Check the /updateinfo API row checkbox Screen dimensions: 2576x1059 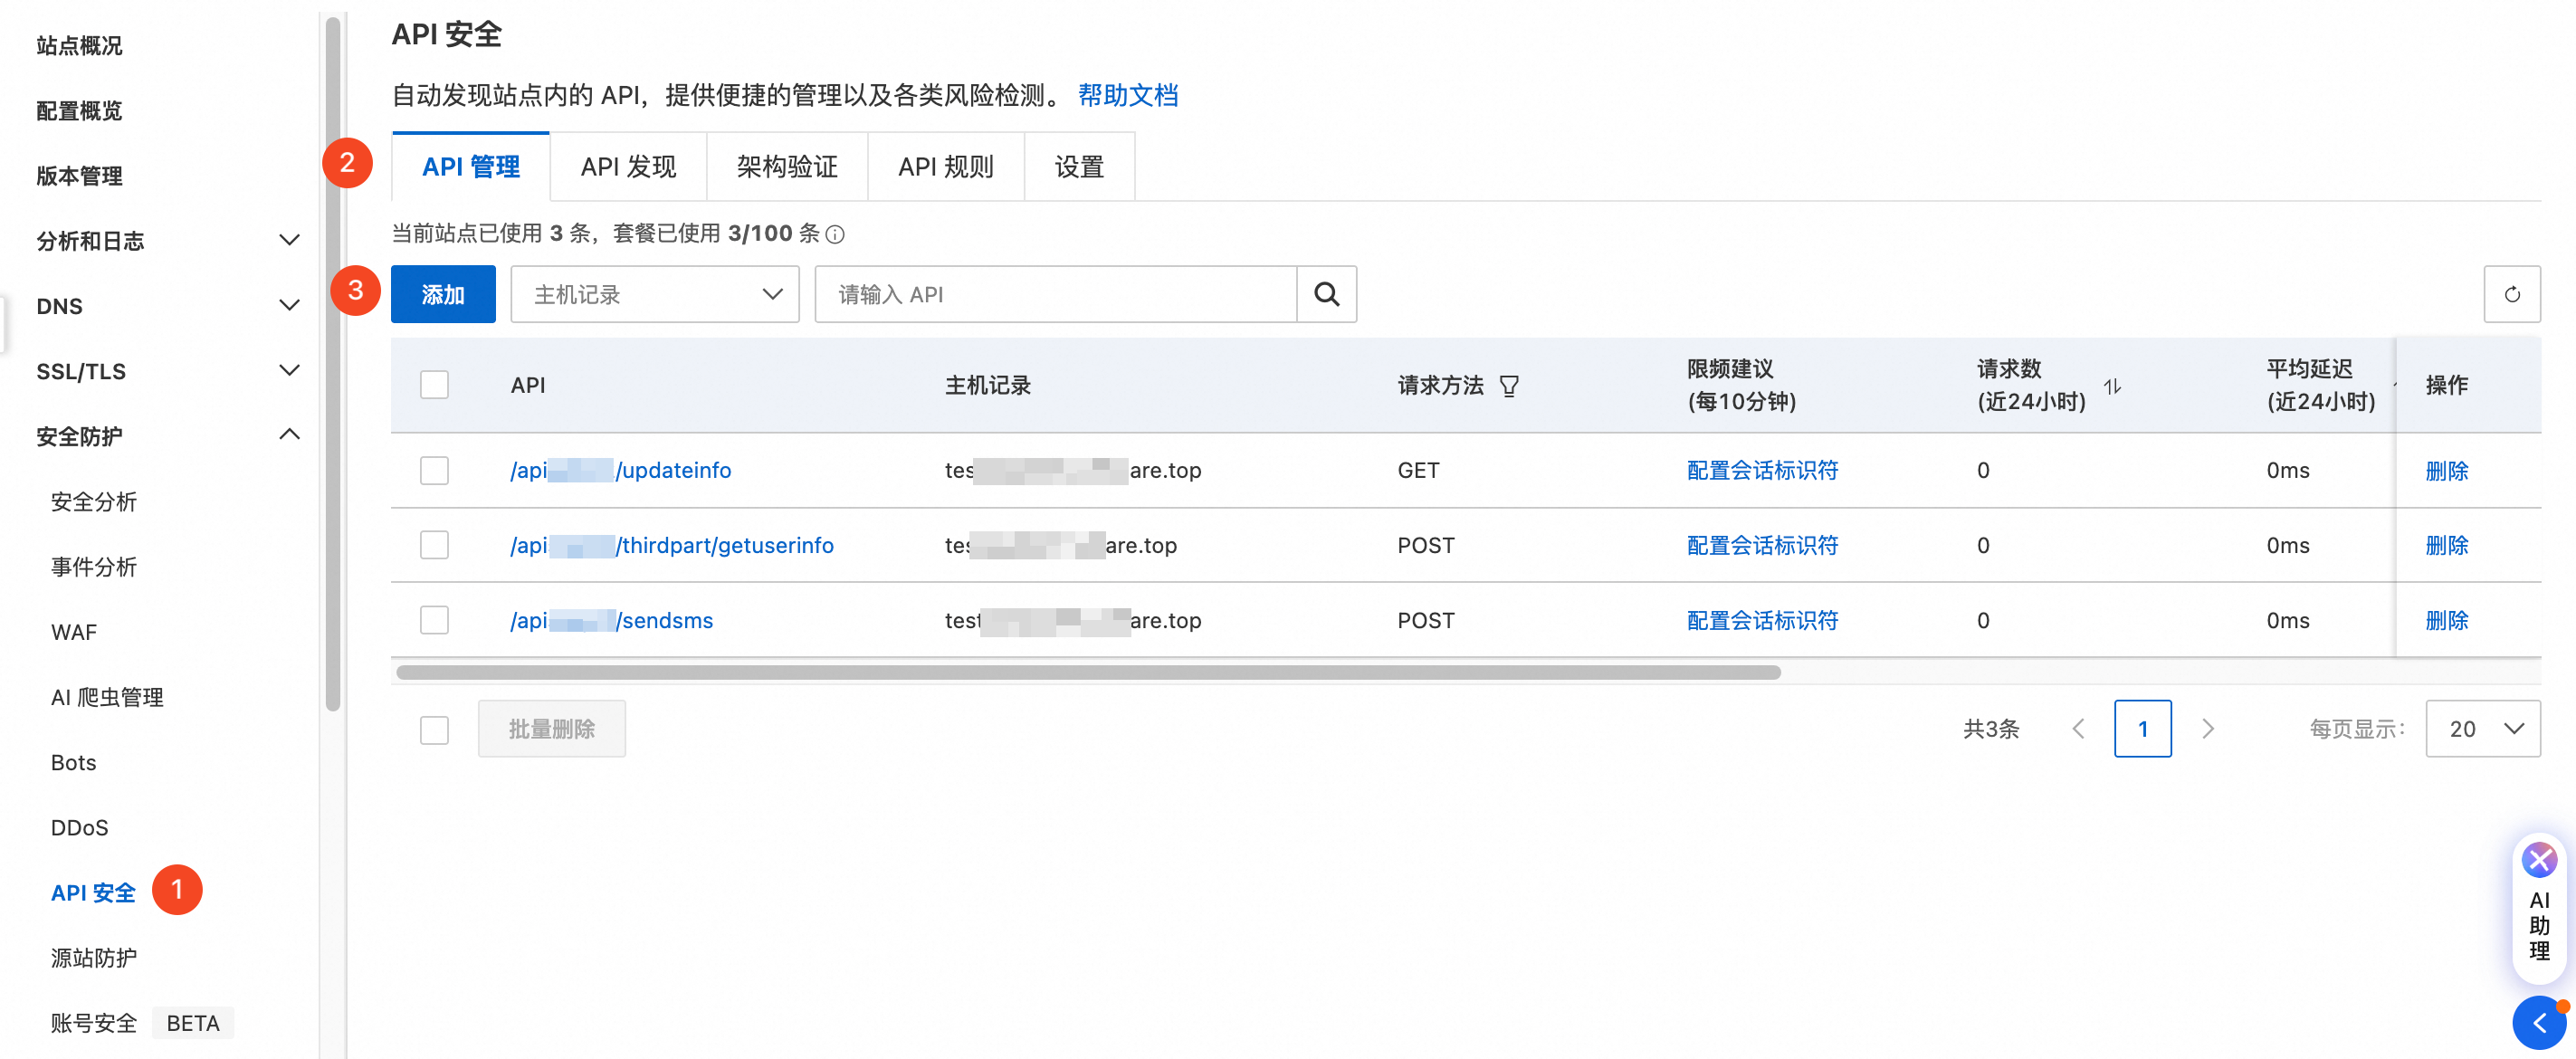[x=434, y=470]
